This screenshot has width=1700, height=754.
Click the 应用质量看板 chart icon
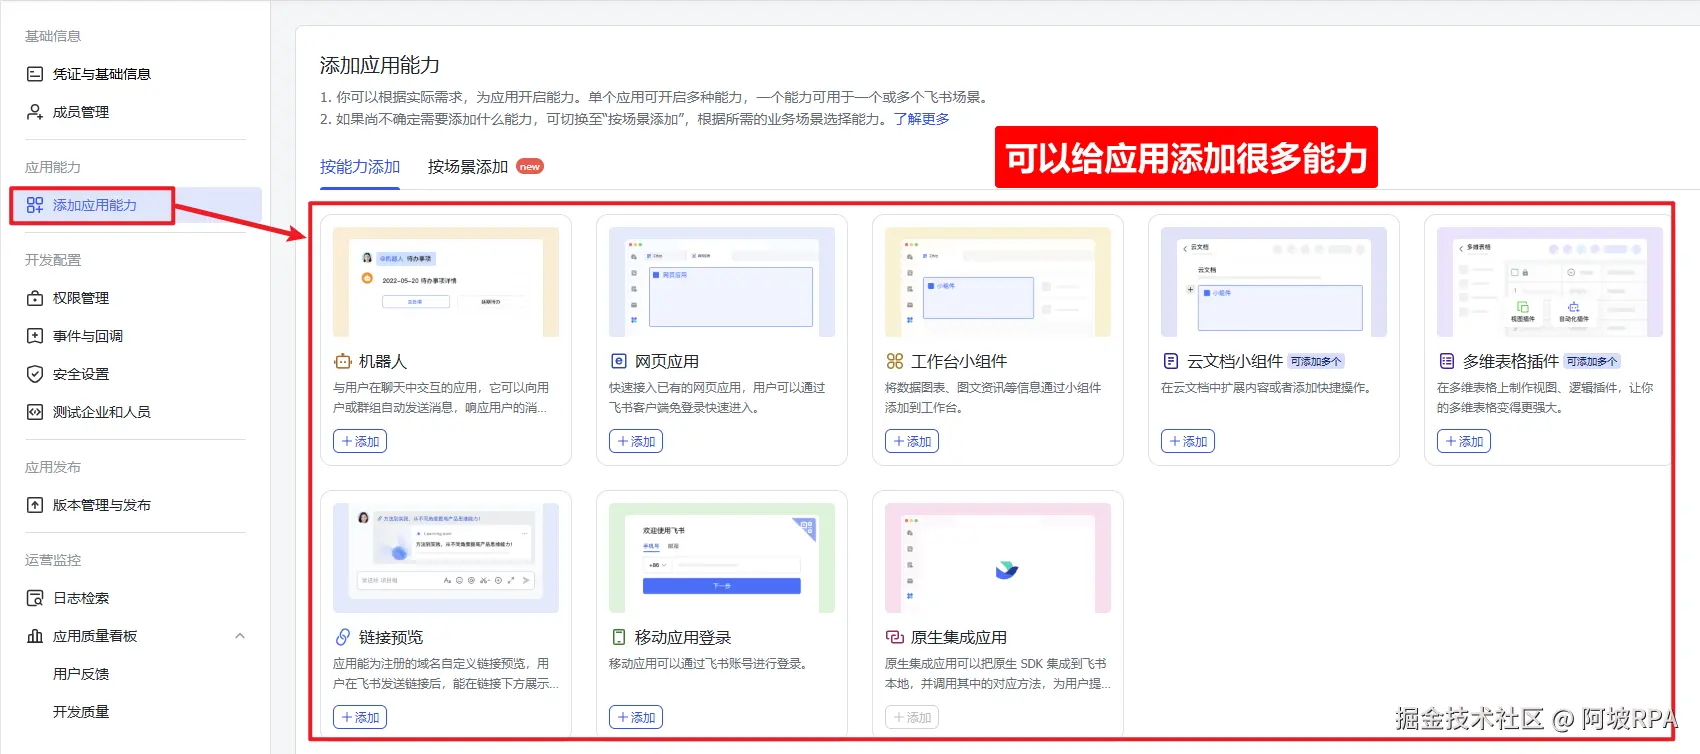coord(35,636)
